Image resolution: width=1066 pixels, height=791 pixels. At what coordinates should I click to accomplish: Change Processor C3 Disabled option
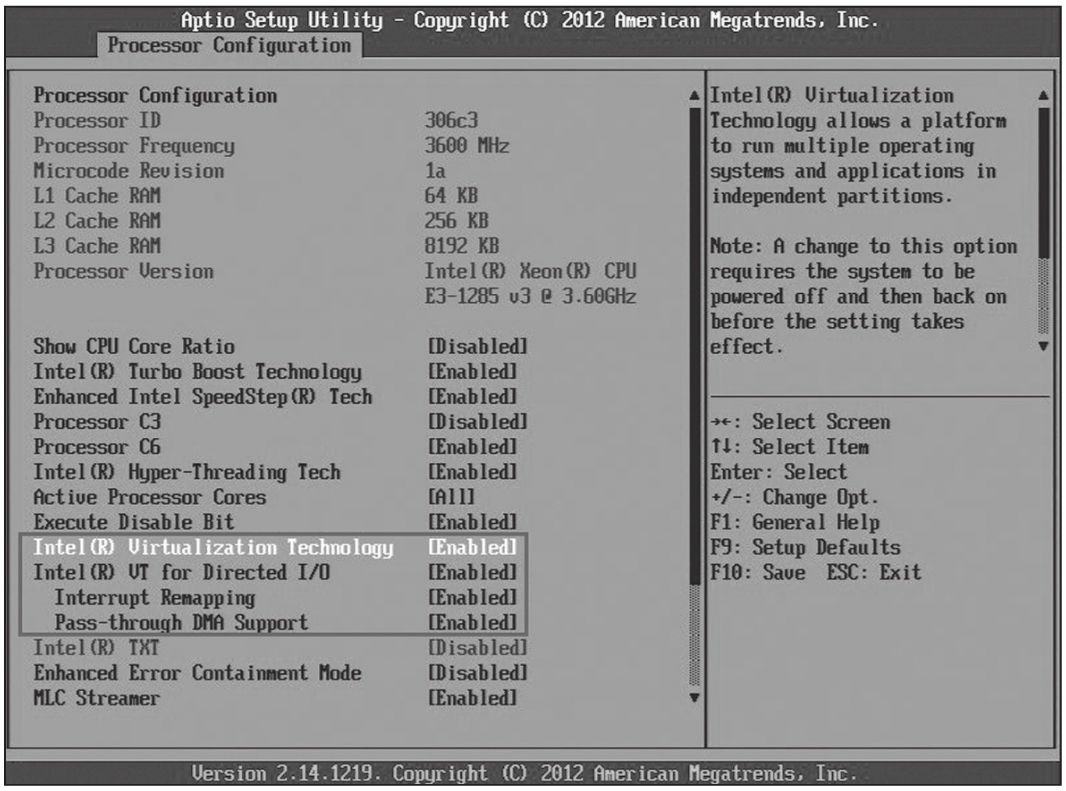[477, 422]
